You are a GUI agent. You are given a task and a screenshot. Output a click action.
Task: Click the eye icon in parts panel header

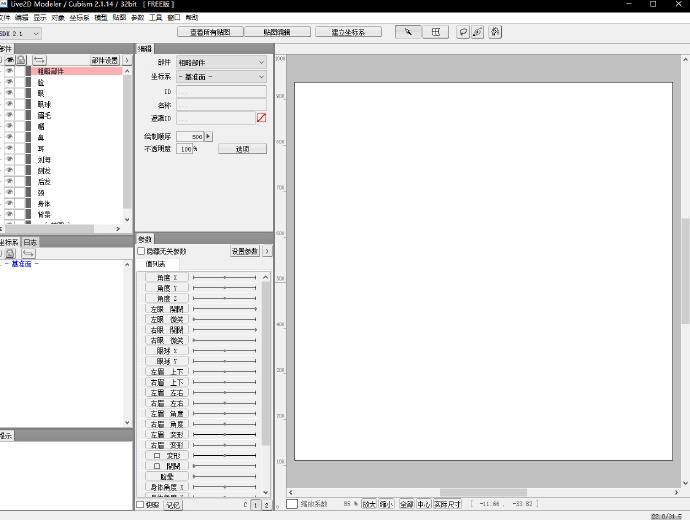[x=10, y=60]
